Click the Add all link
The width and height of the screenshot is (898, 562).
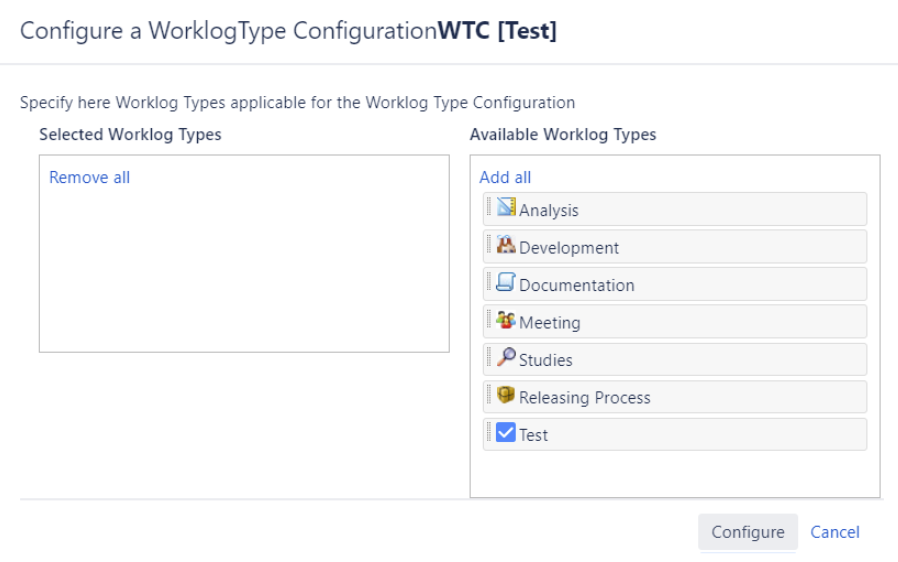tap(505, 177)
